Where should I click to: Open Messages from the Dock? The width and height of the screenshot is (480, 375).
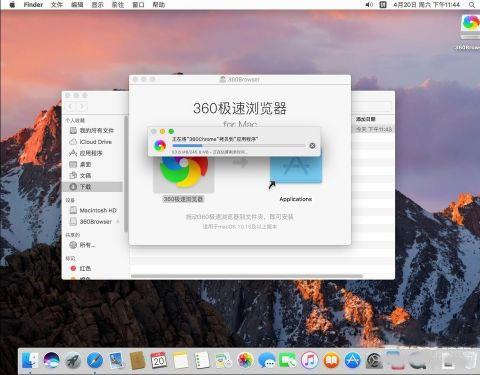coord(267,361)
